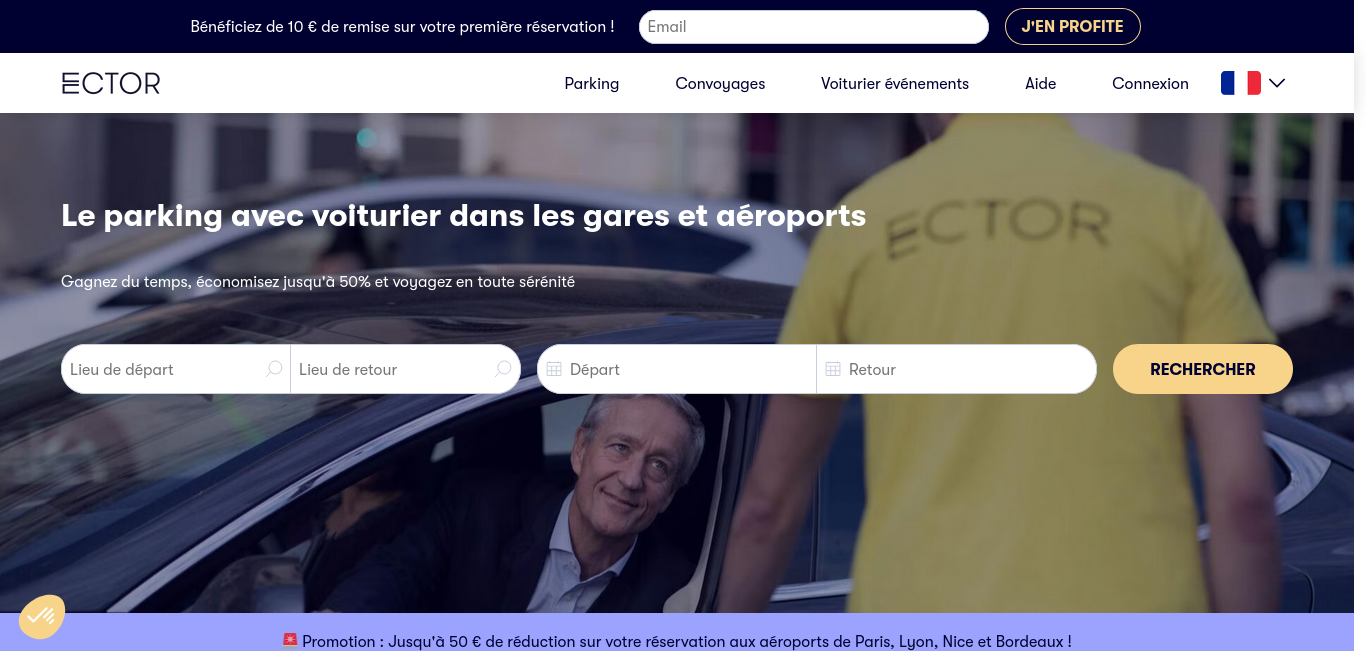This screenshot has width=1366, height=651.
Task: Go to Voiturier événements page
Action: (x=895, y=84)
